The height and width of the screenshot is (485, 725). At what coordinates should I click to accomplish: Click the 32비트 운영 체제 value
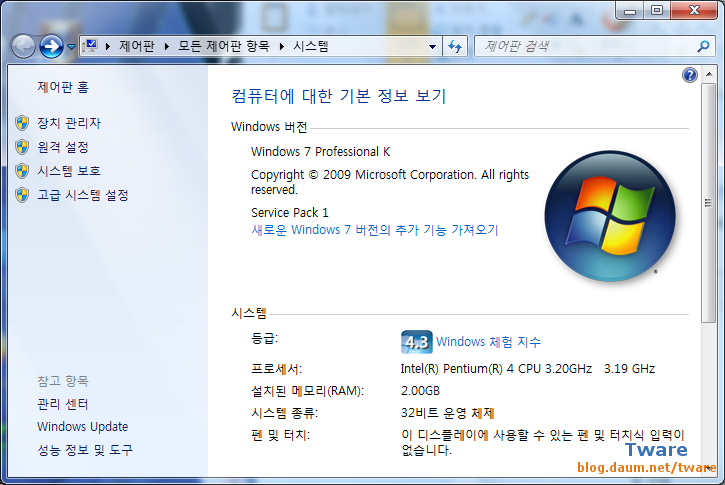(x=448, y=413)
